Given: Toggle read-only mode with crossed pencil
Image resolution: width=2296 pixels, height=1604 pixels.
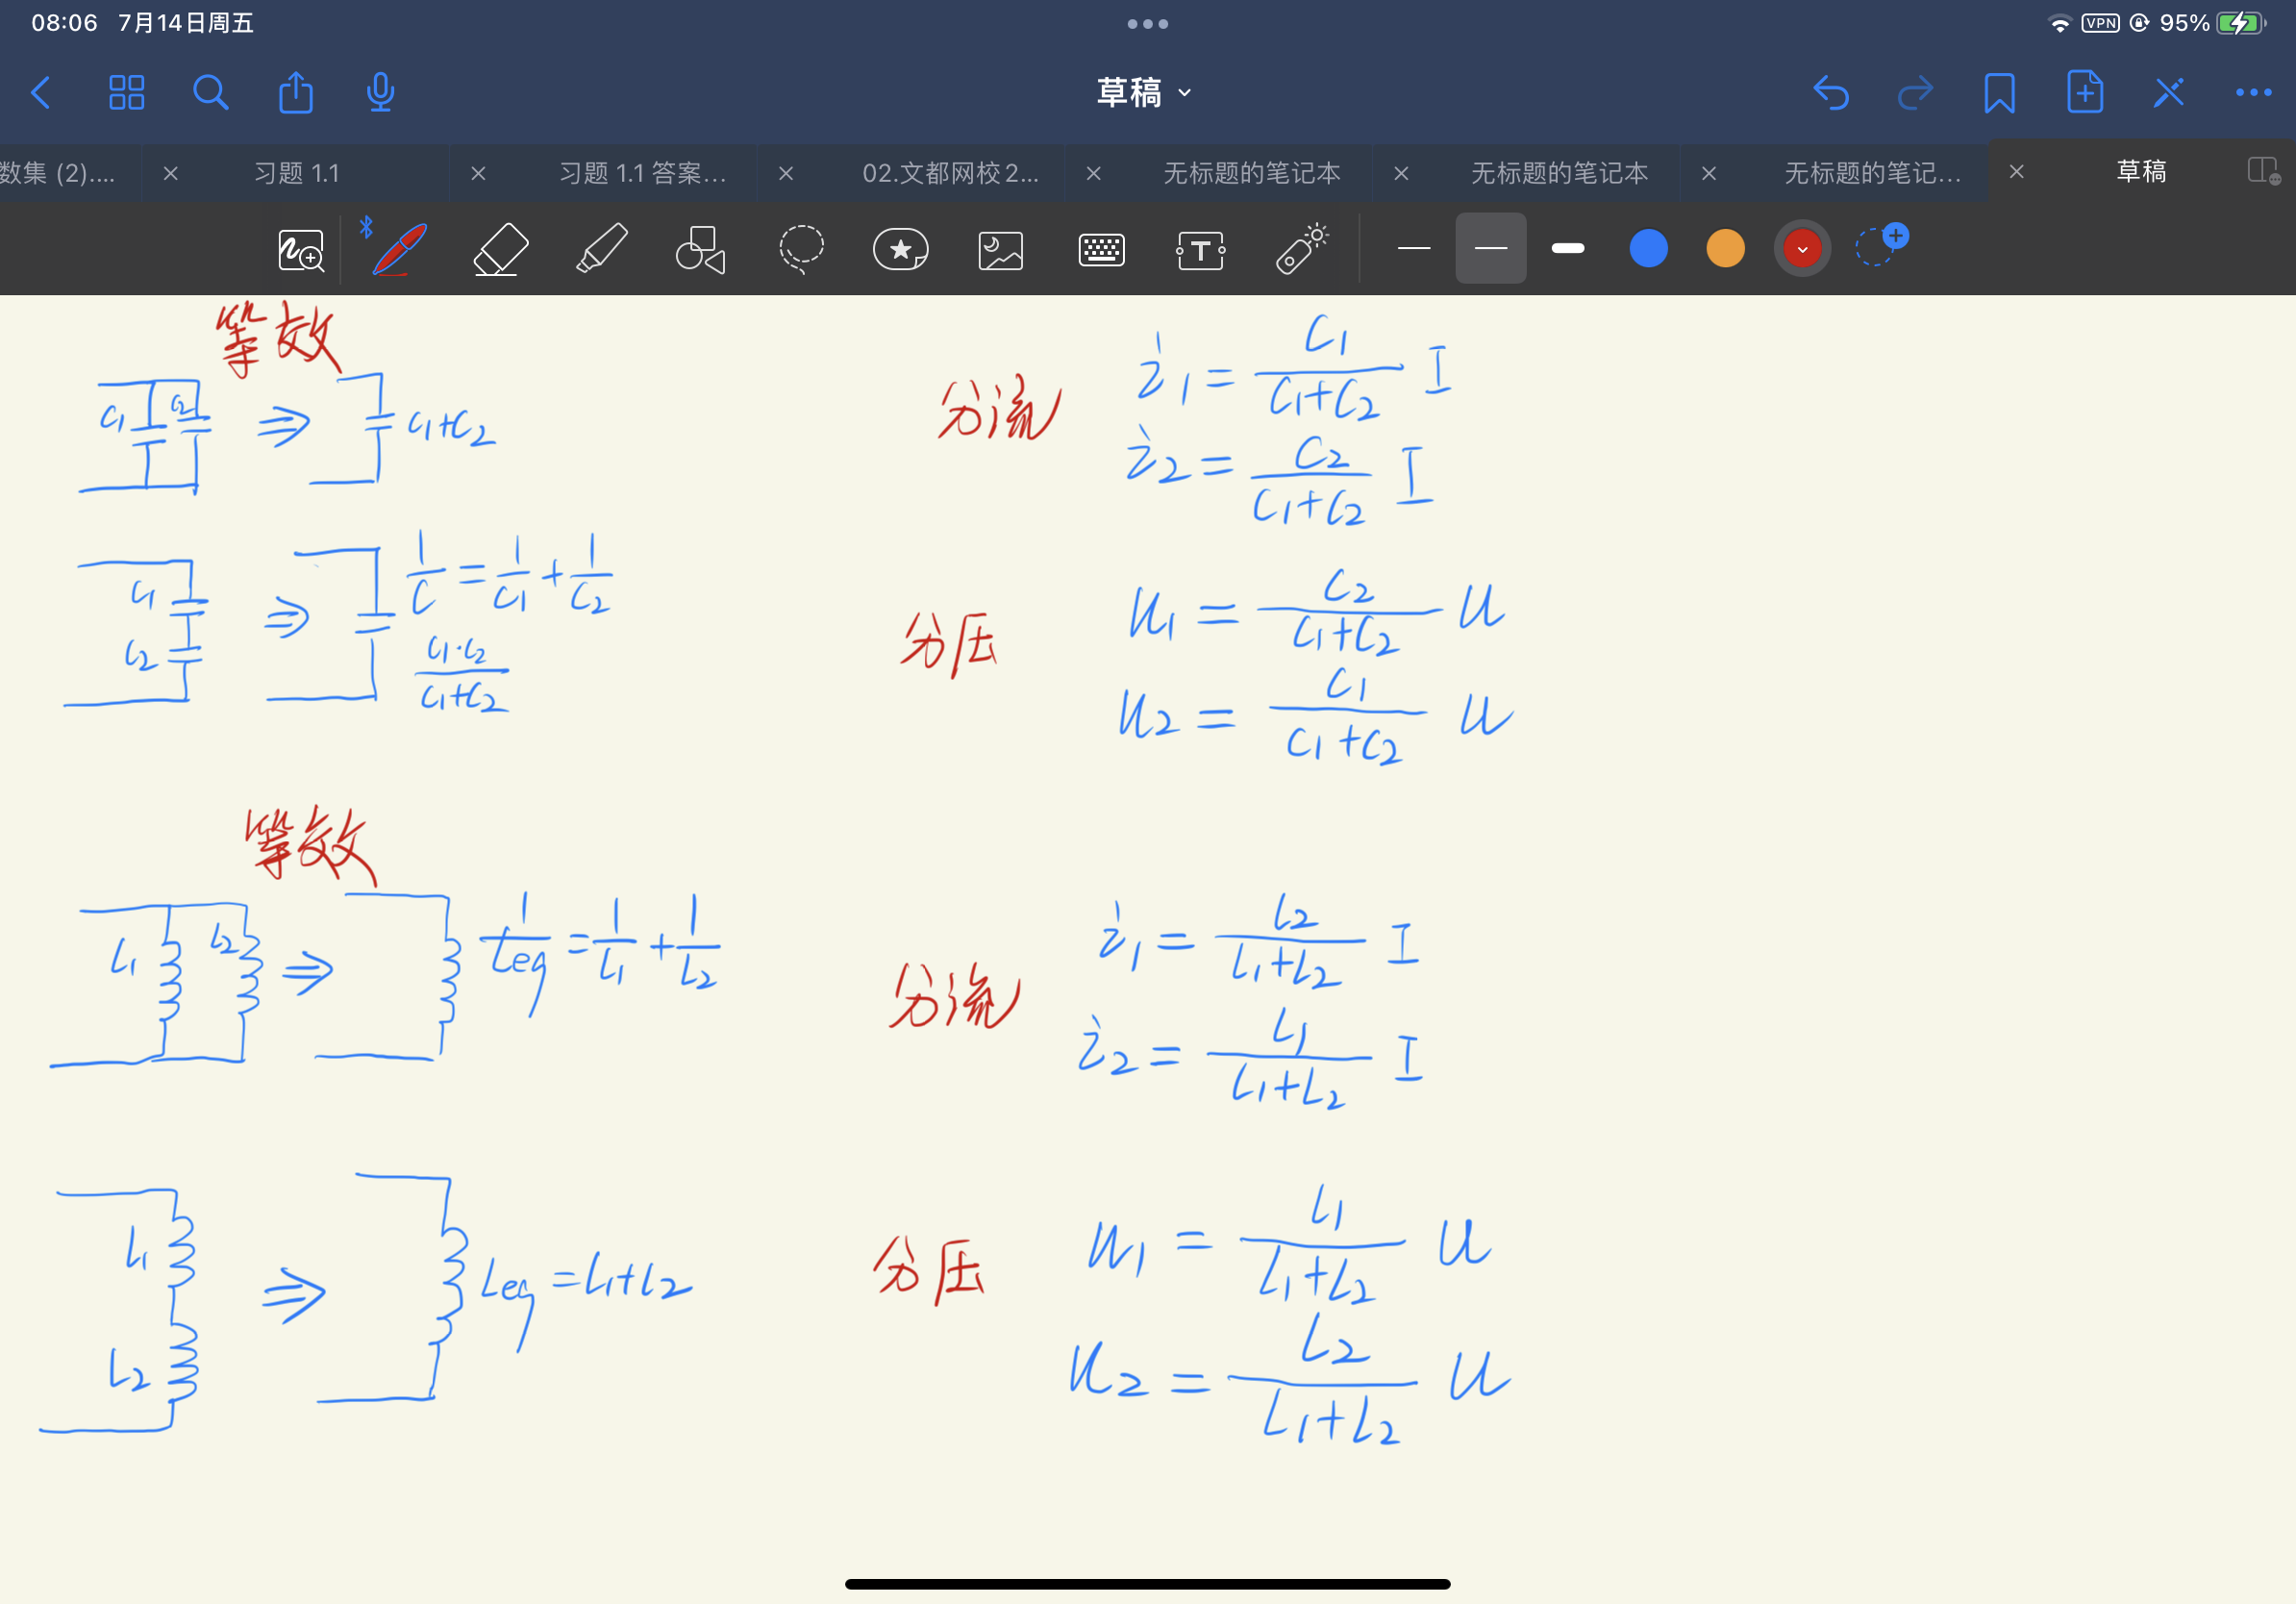Looking at the screenshot, I should tap(2168, 93).
